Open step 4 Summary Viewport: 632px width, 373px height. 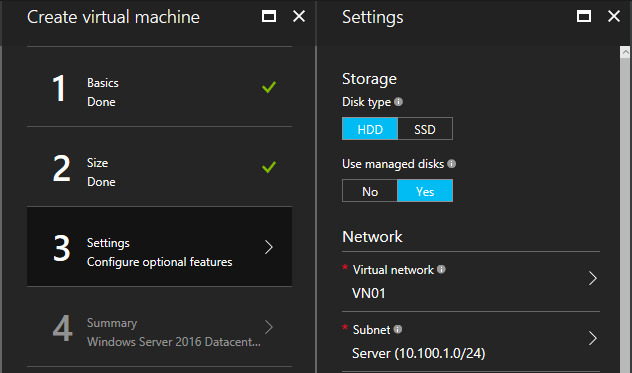pyautogui.click(x=160, y=327)
